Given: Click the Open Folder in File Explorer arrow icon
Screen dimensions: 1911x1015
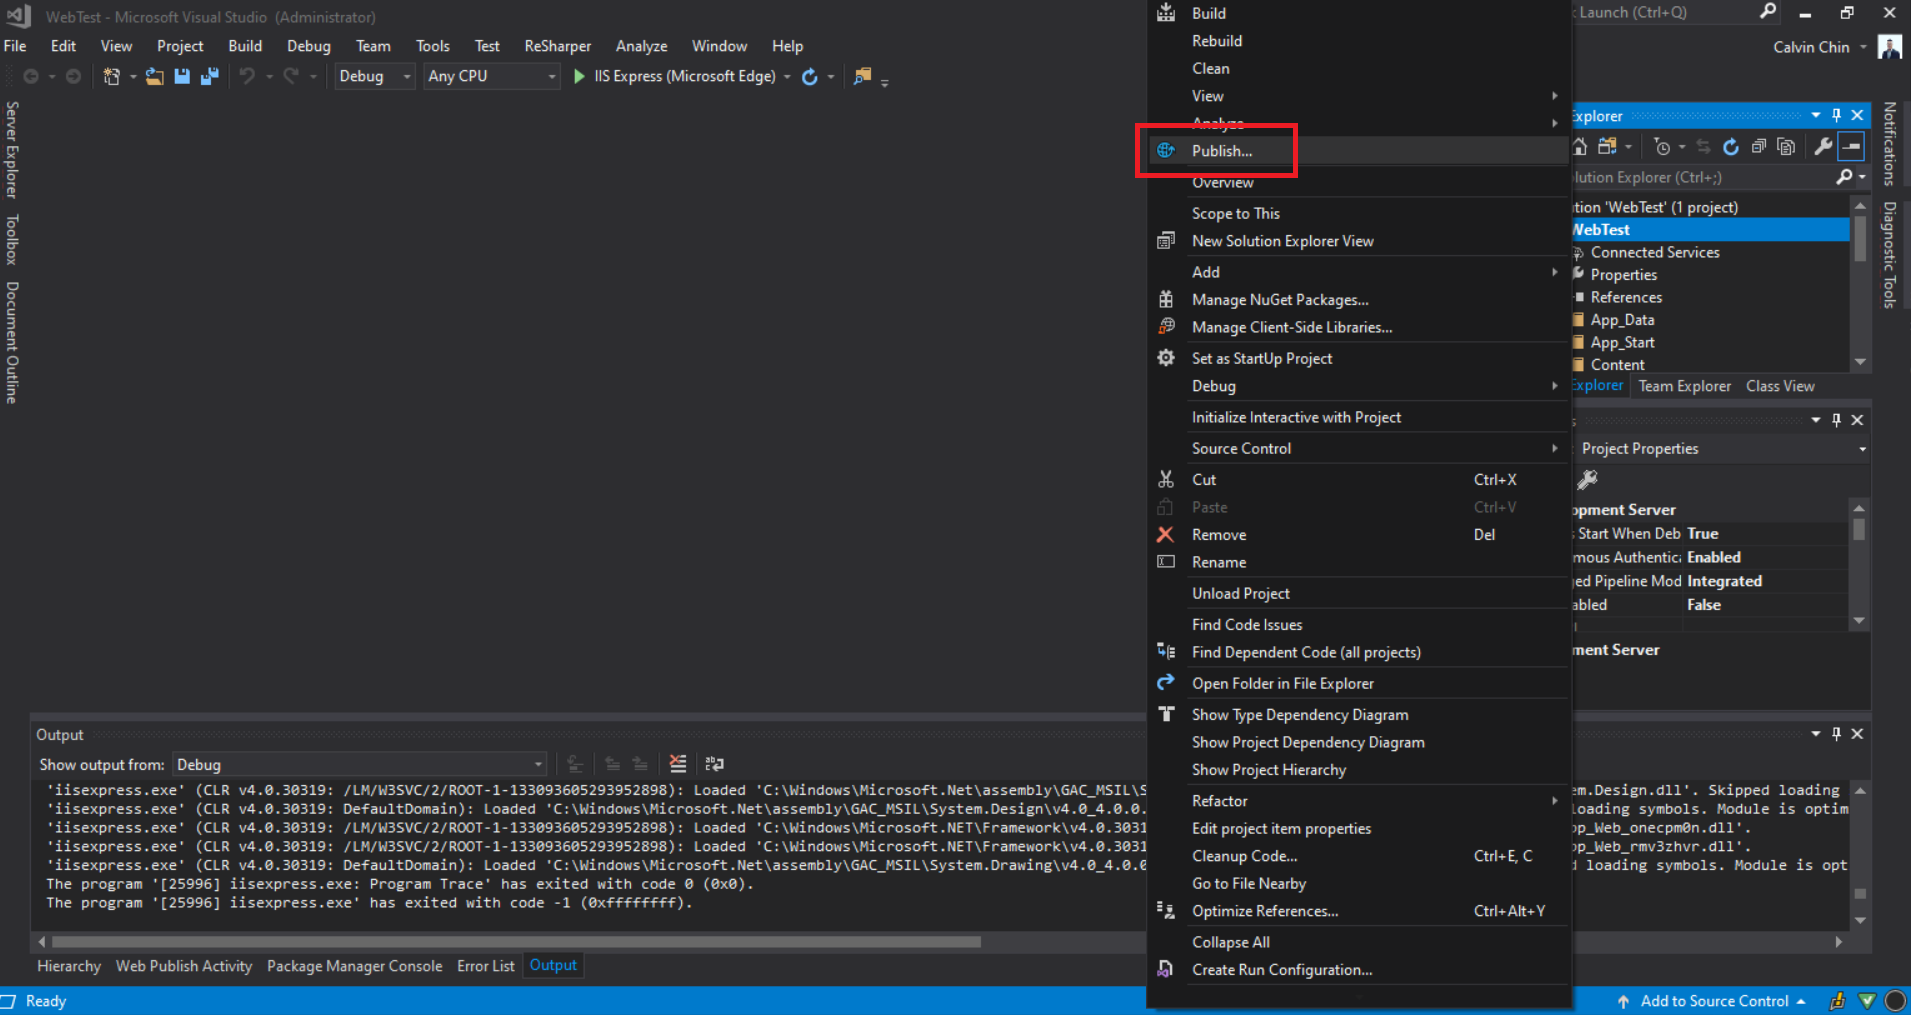Looking at the screenshot, I should tap(1166, 683).
